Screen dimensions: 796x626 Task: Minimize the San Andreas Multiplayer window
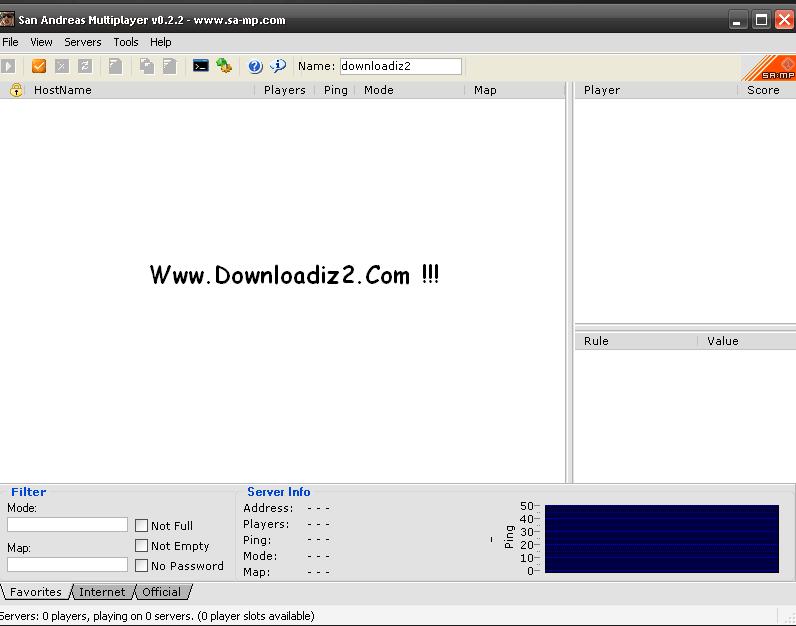pos(737,20)
